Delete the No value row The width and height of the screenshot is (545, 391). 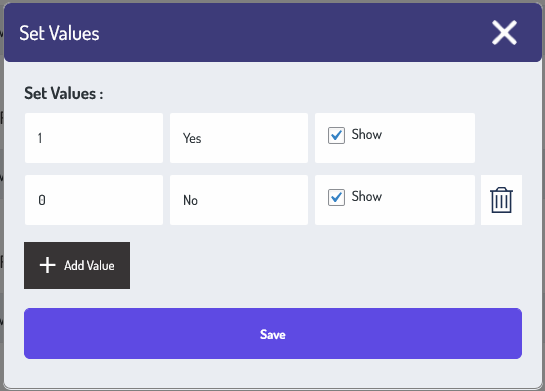click(501, 200)
